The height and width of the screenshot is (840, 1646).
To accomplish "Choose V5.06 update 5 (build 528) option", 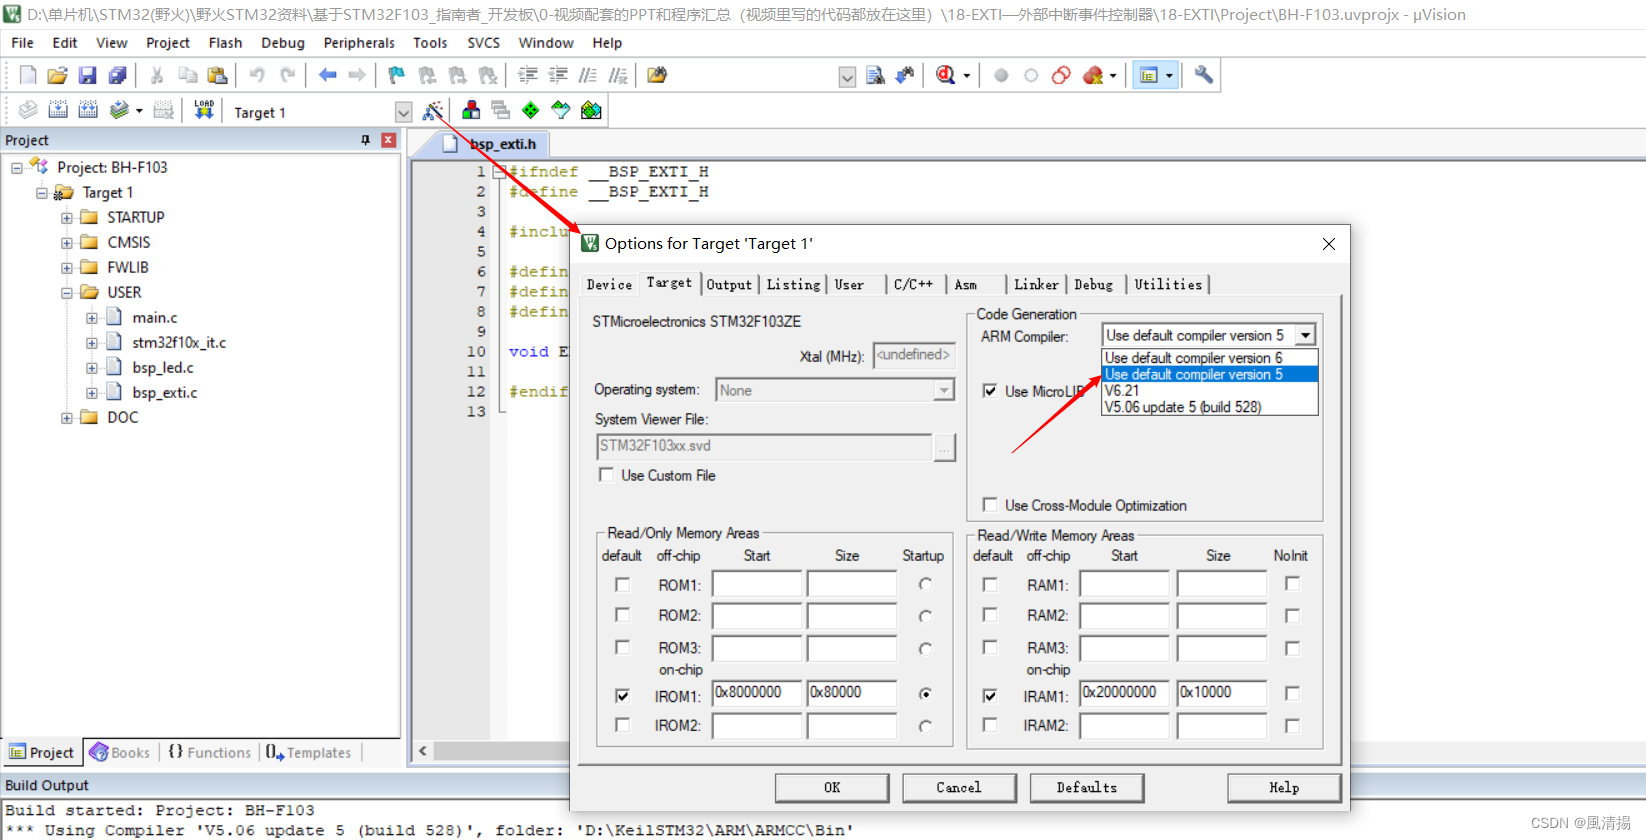I will coord(1210,407).
